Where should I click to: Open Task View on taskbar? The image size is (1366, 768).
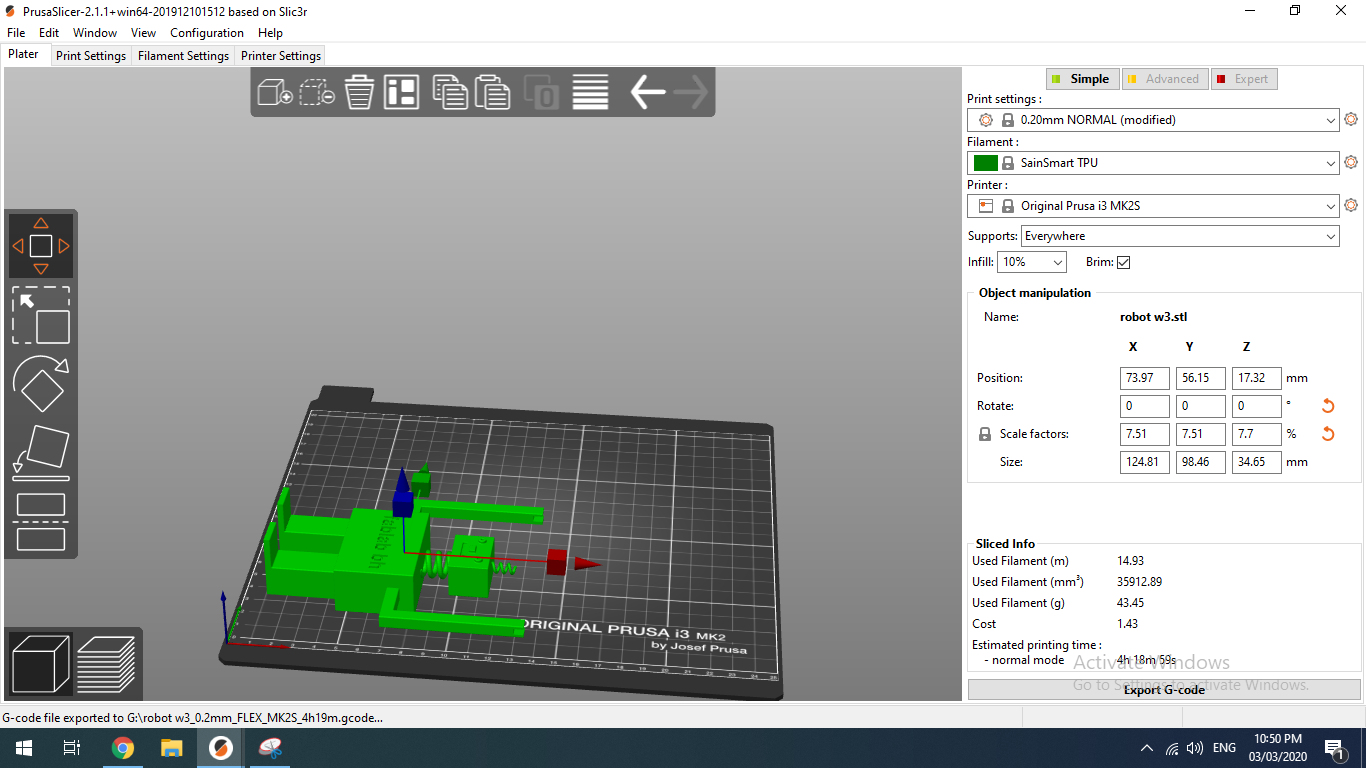pyautogui.click(x=72, y=748)
